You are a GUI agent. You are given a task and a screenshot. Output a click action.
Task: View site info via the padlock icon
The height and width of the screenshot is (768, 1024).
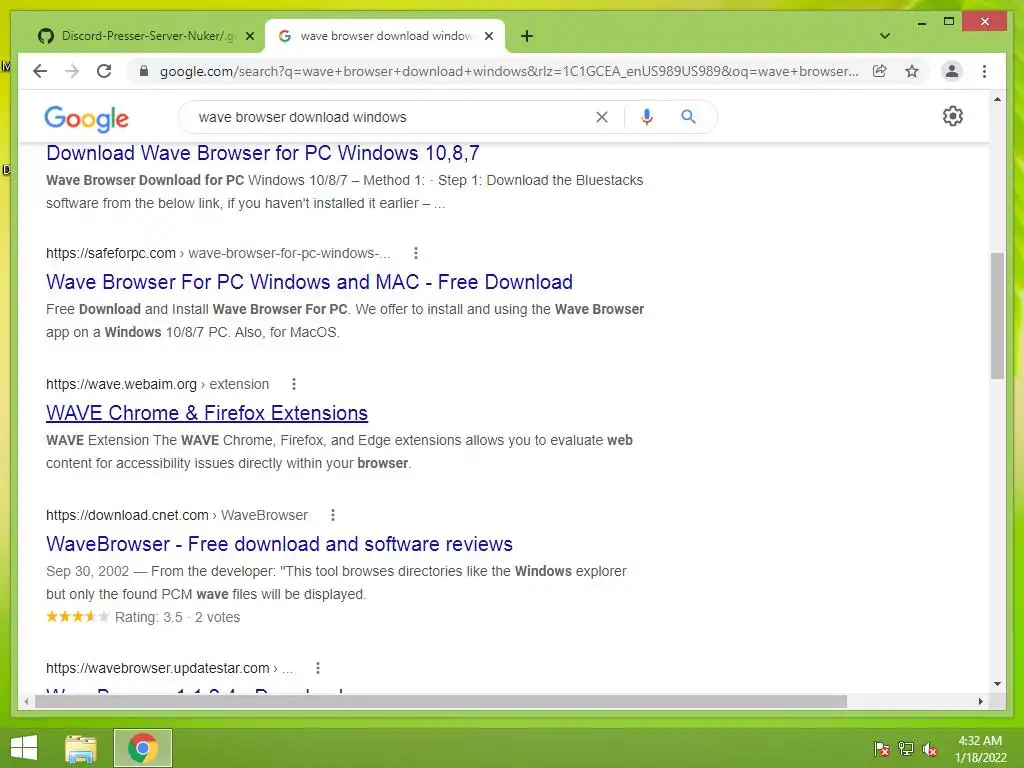[144, 71]
